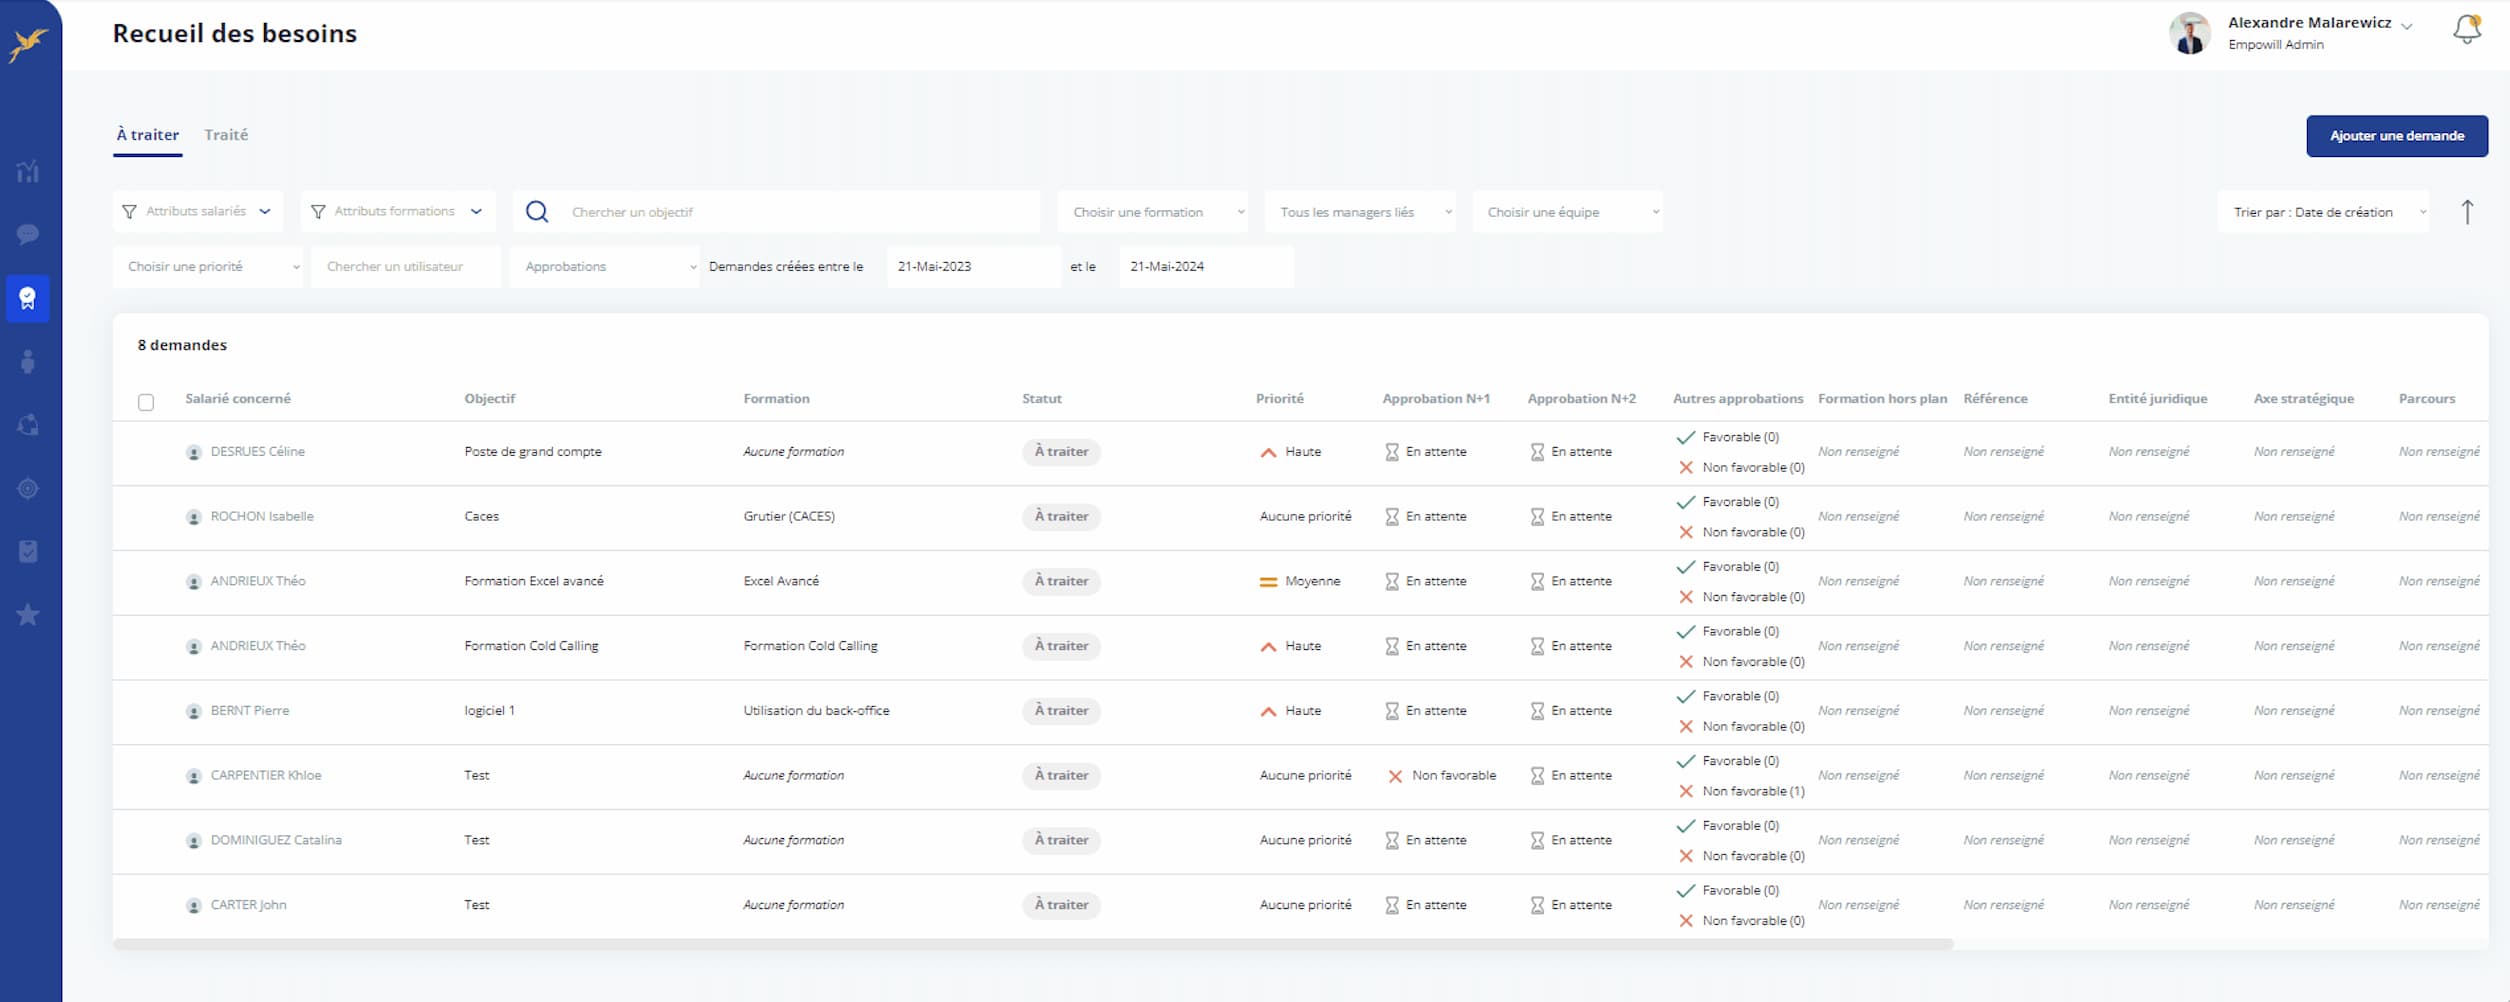Open the star sidebar icon

28,615
